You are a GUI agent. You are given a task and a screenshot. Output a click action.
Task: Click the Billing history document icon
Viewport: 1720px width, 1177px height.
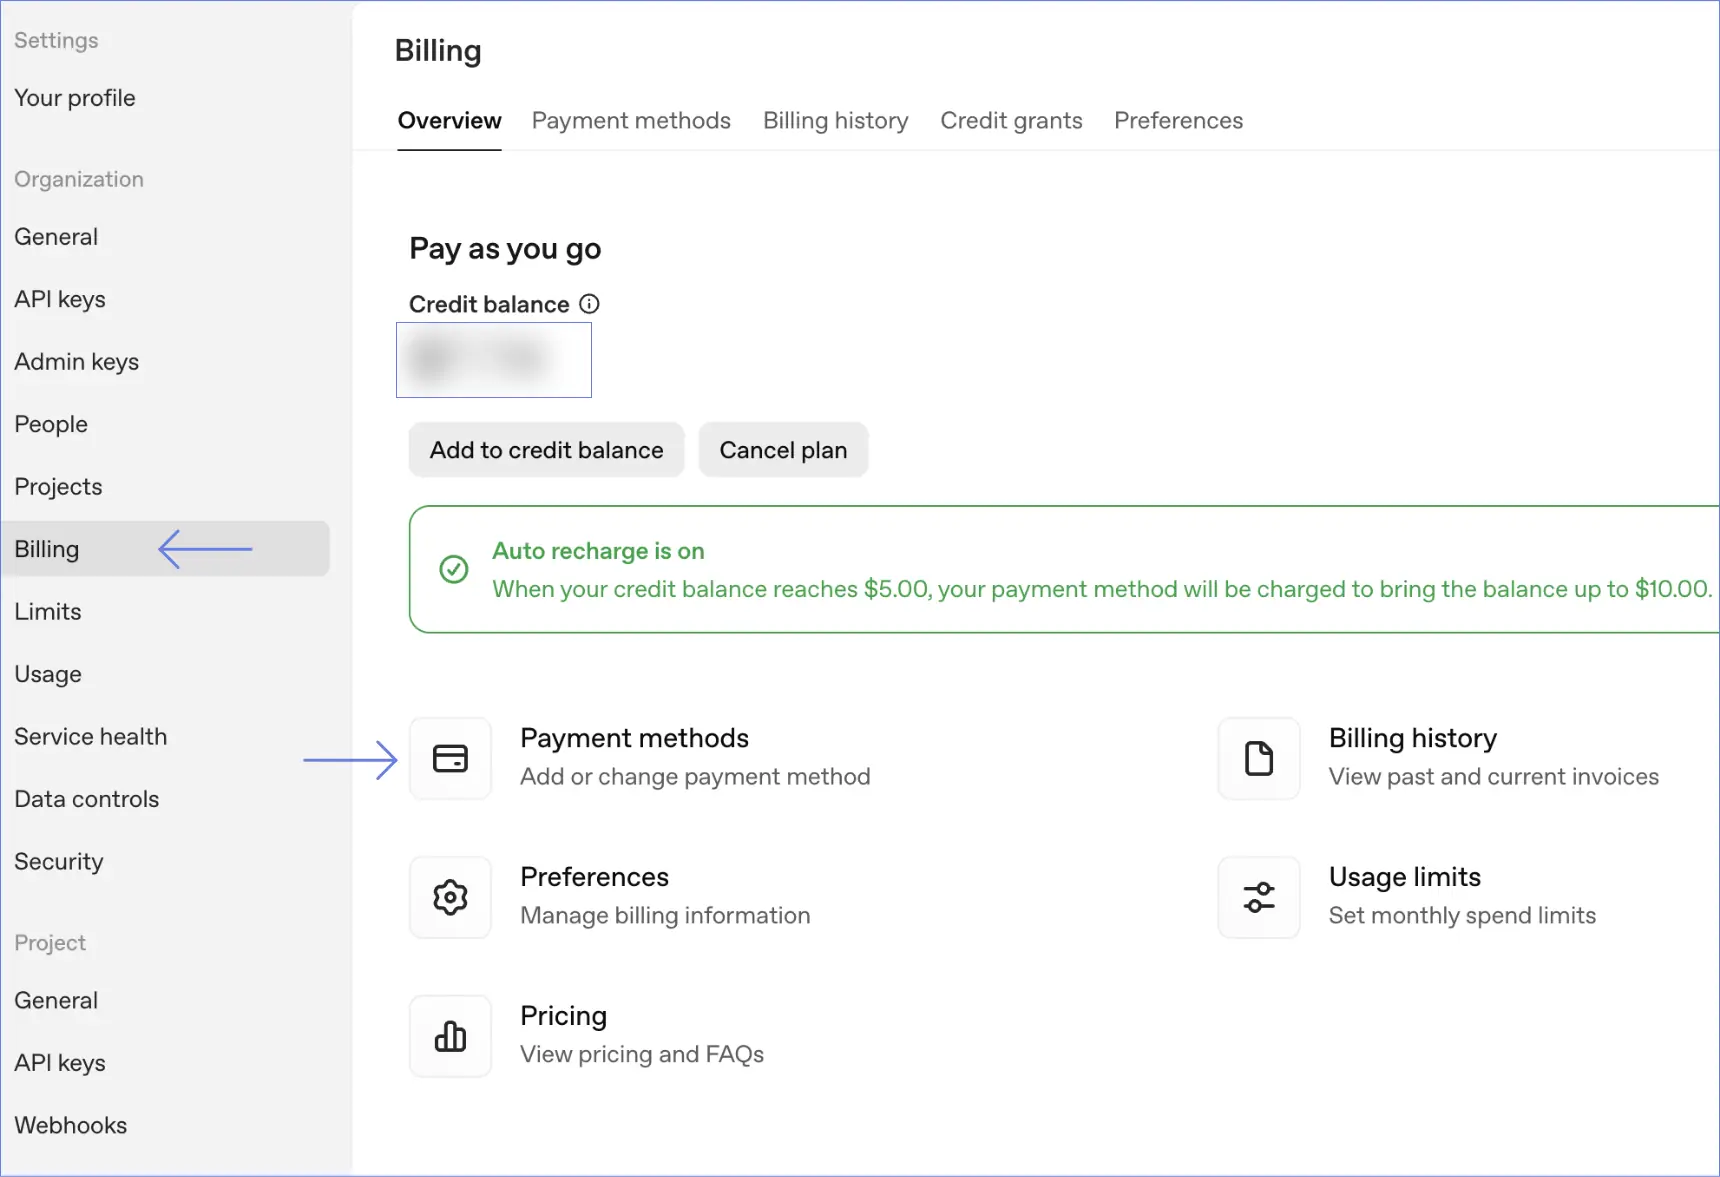coord(1258,759)
